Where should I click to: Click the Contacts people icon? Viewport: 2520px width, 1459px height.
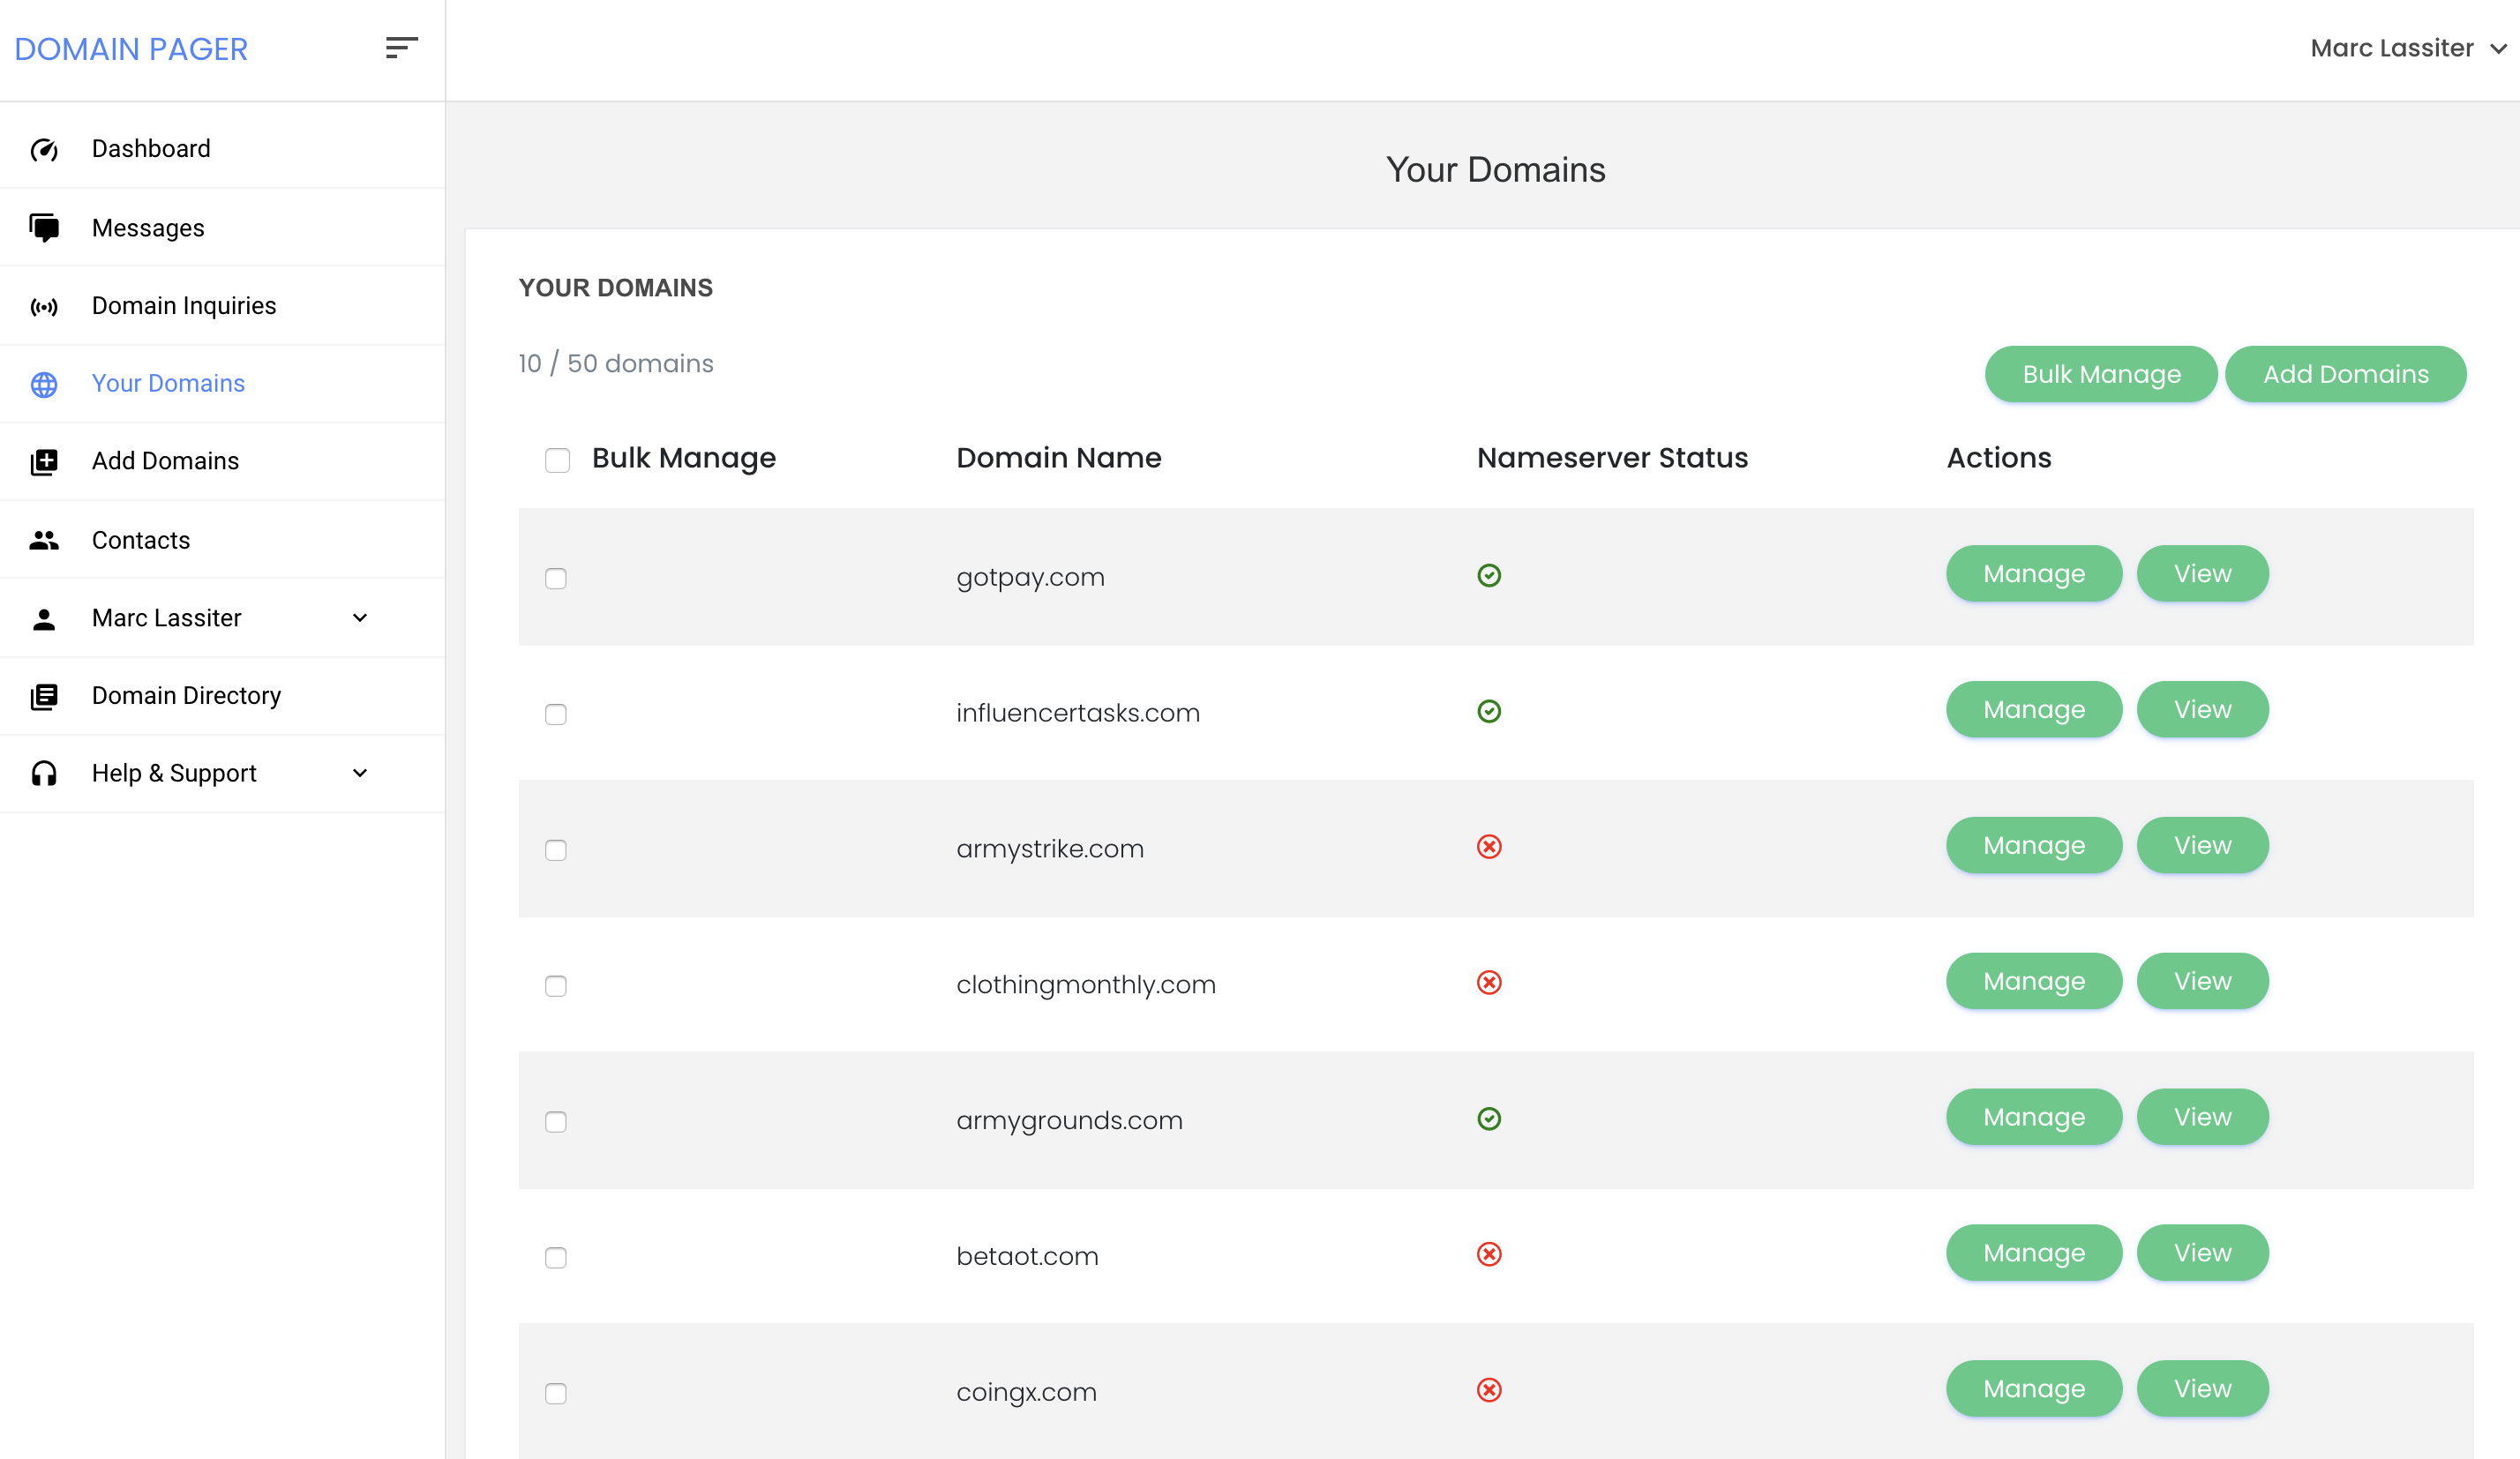45,540
